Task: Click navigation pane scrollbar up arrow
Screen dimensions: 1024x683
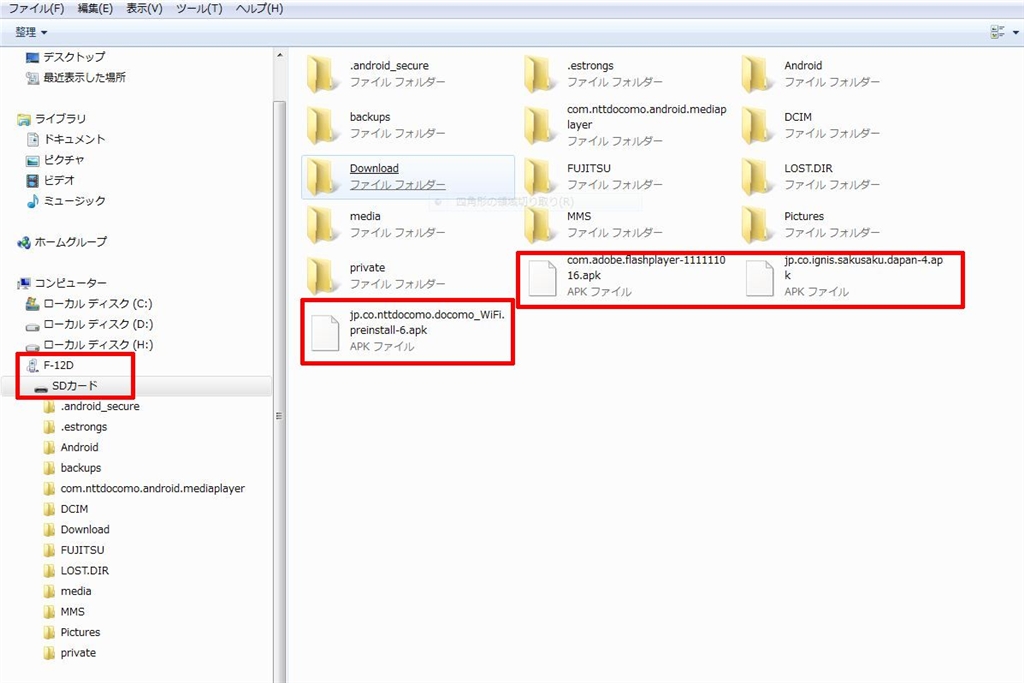Action: coord(280,56)
